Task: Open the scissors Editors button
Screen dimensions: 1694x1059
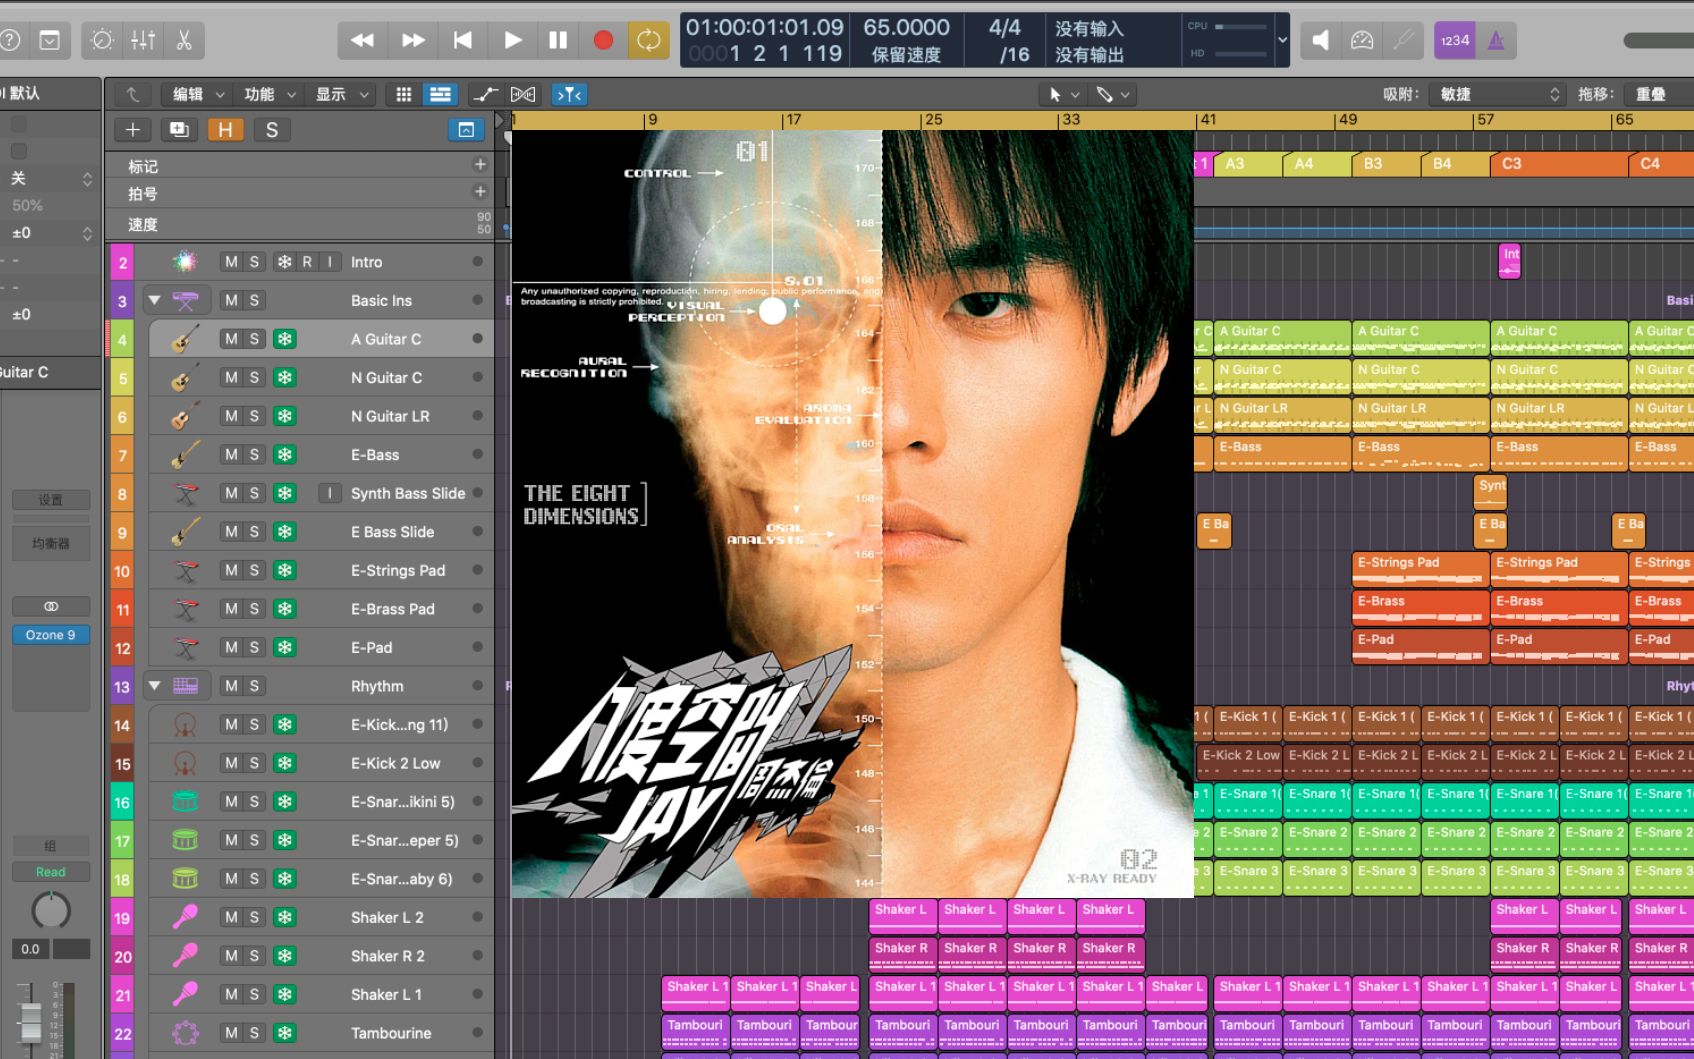Action: (x=184, y=40)
